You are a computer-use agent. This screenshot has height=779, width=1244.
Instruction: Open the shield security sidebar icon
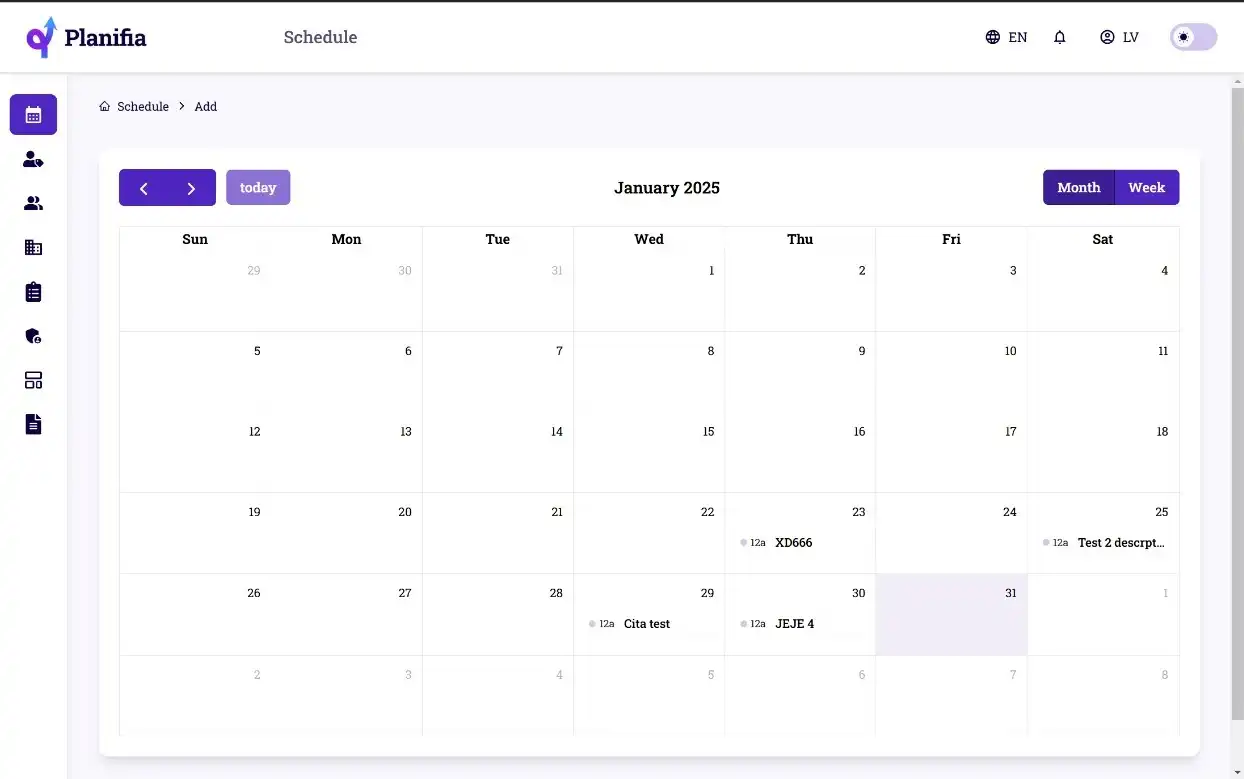pyautogui.click(x=33, y=336)
